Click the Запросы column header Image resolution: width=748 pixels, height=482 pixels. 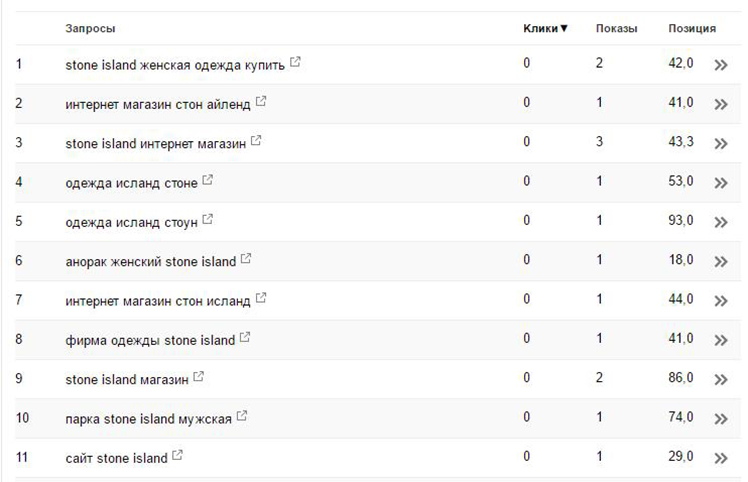pos(90,29)
